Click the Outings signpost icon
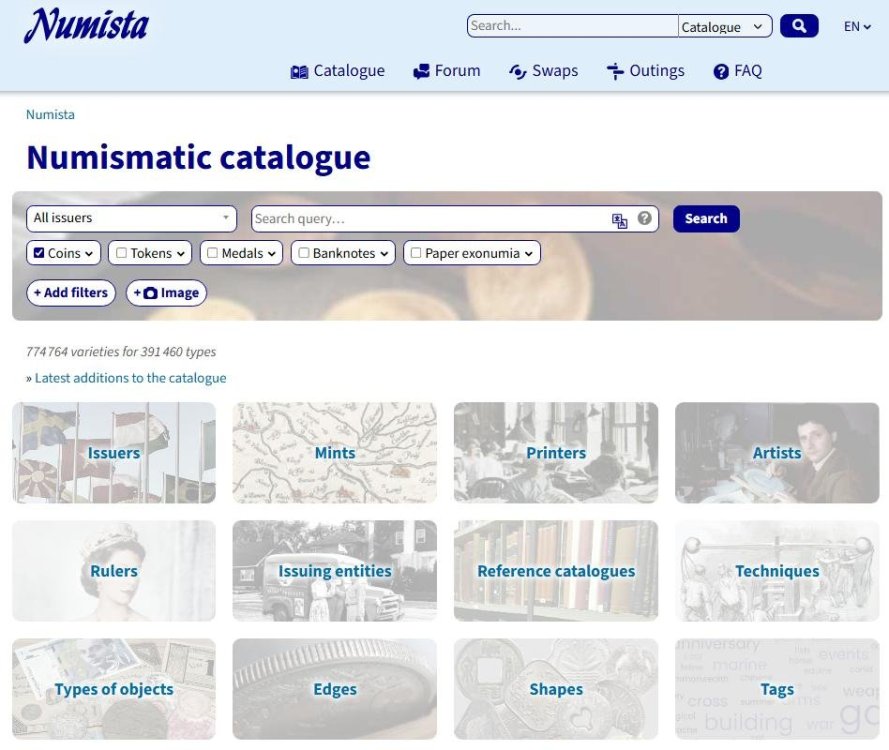 pos(615,72)
